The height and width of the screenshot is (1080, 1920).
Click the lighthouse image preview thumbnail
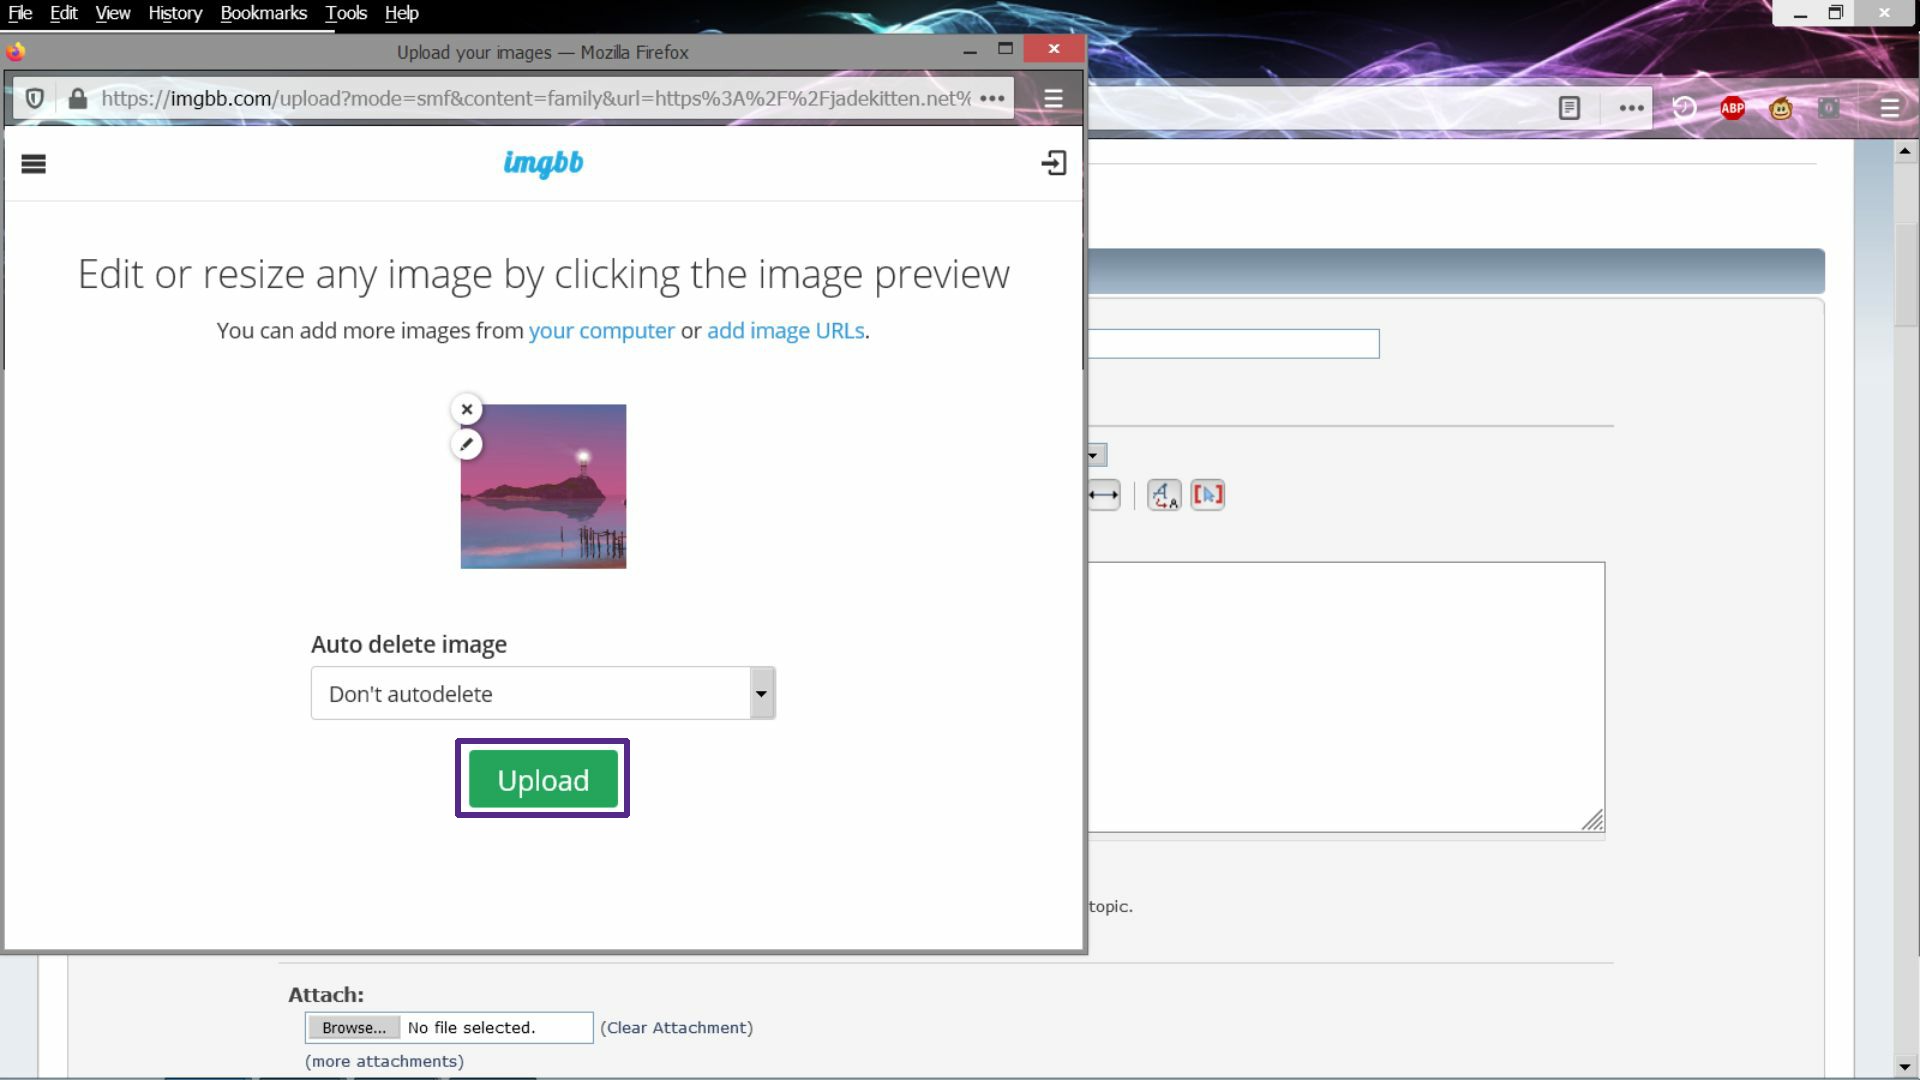(543, 487)
